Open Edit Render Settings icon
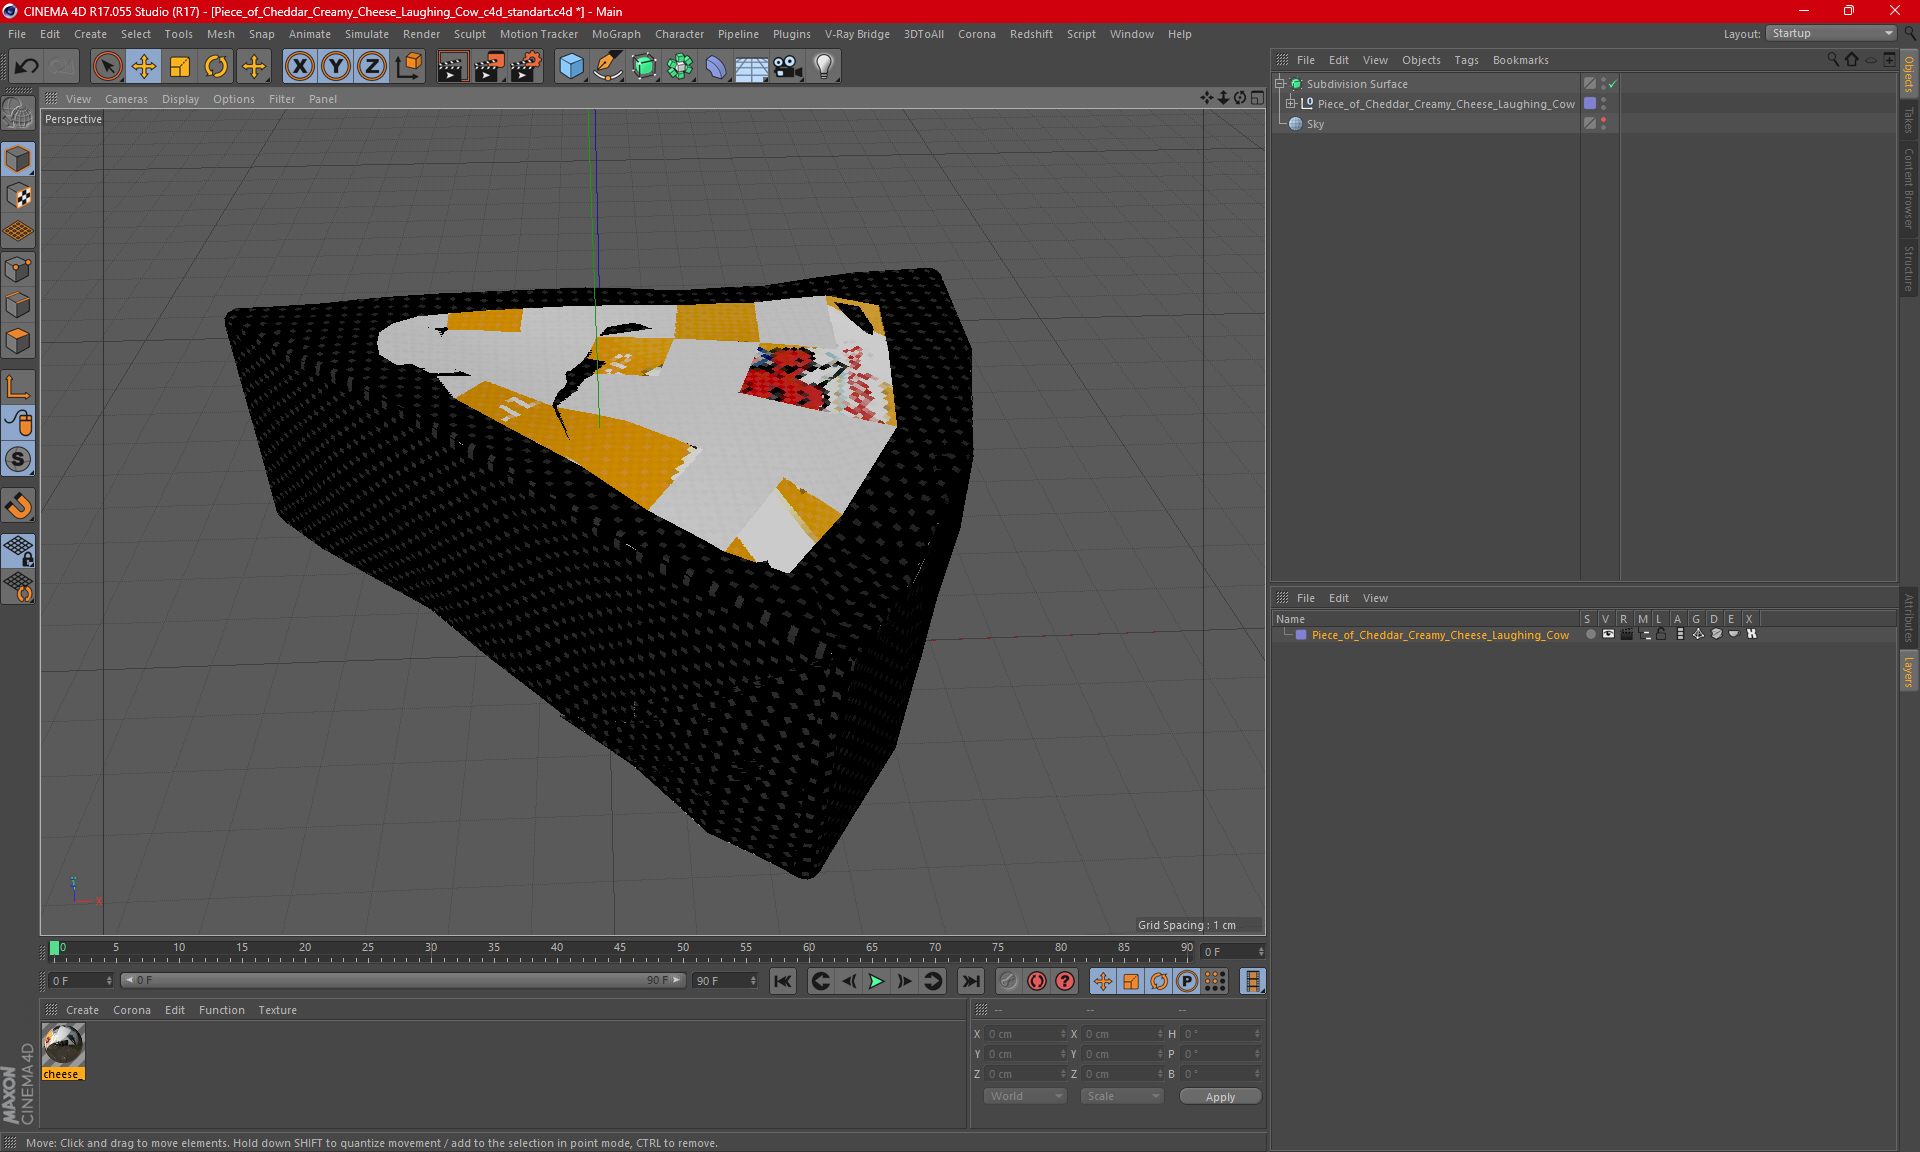Screen dimensions: 1920x1152 pyautogui.click(x=526, y=67)
